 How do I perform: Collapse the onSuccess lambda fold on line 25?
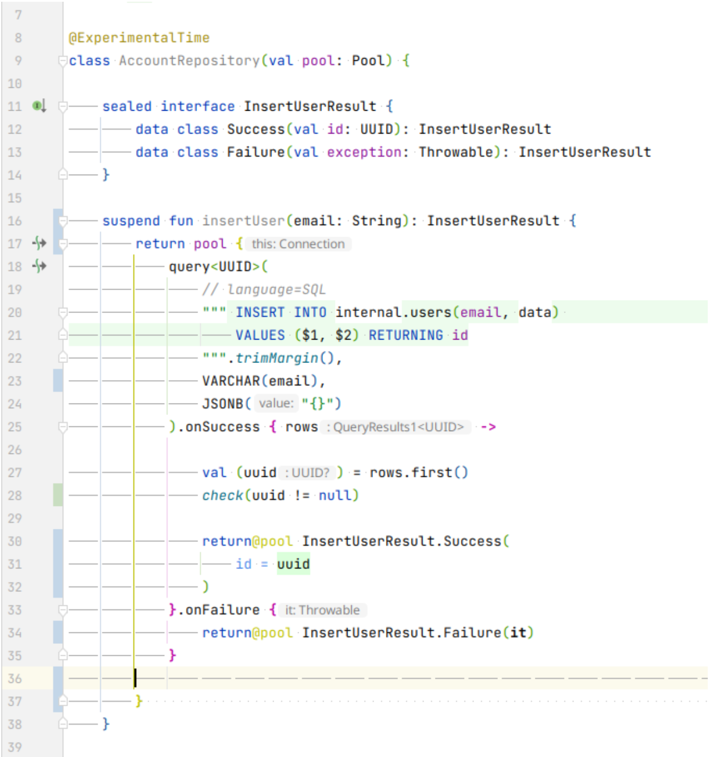[63, 426]
